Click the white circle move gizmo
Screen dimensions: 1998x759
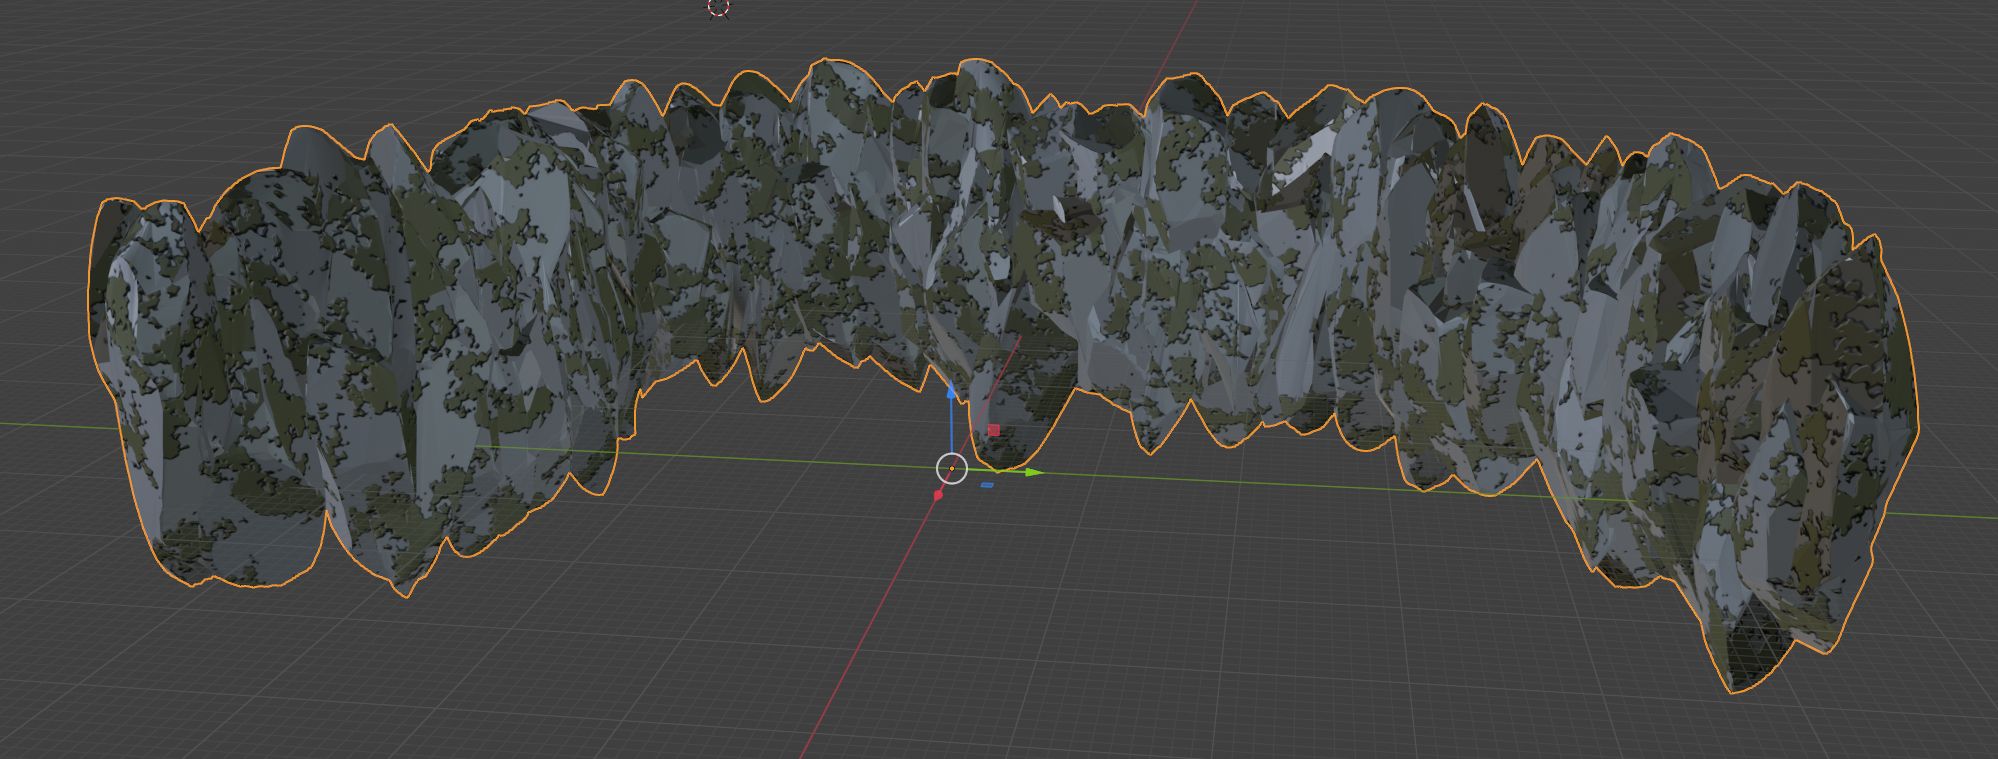[x=951, y=468]
